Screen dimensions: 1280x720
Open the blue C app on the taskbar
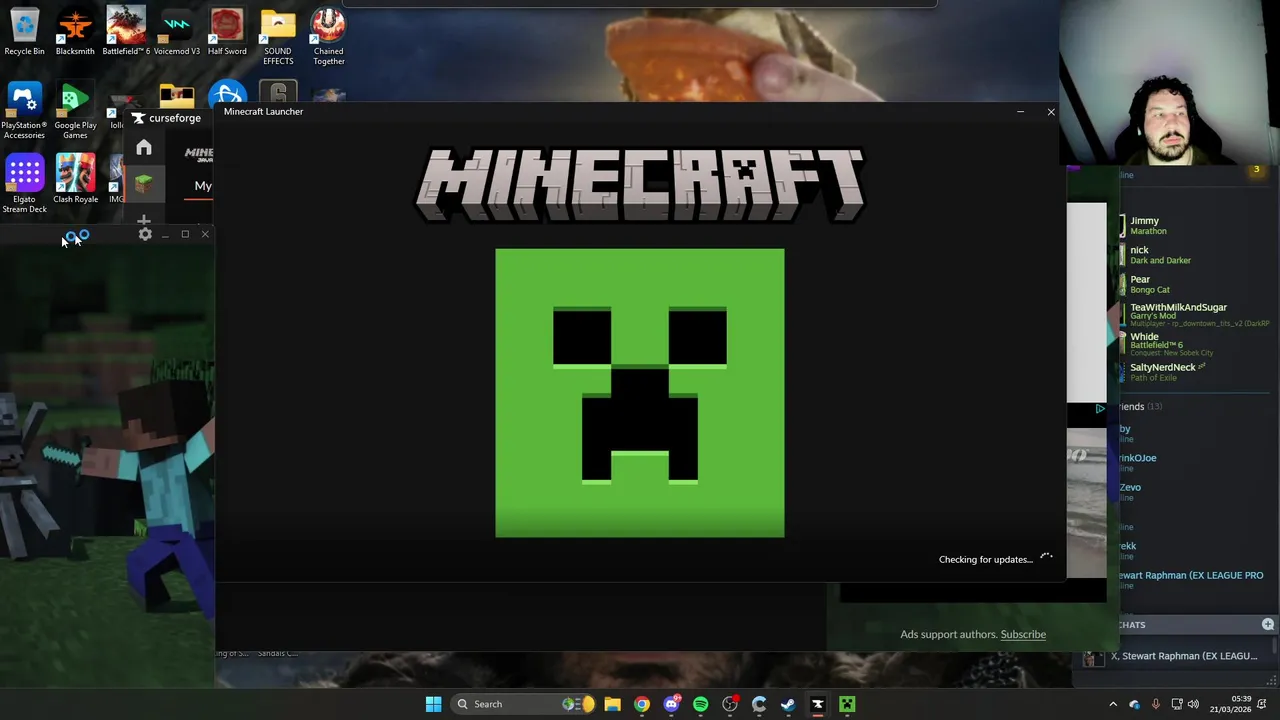coord(759,704)
